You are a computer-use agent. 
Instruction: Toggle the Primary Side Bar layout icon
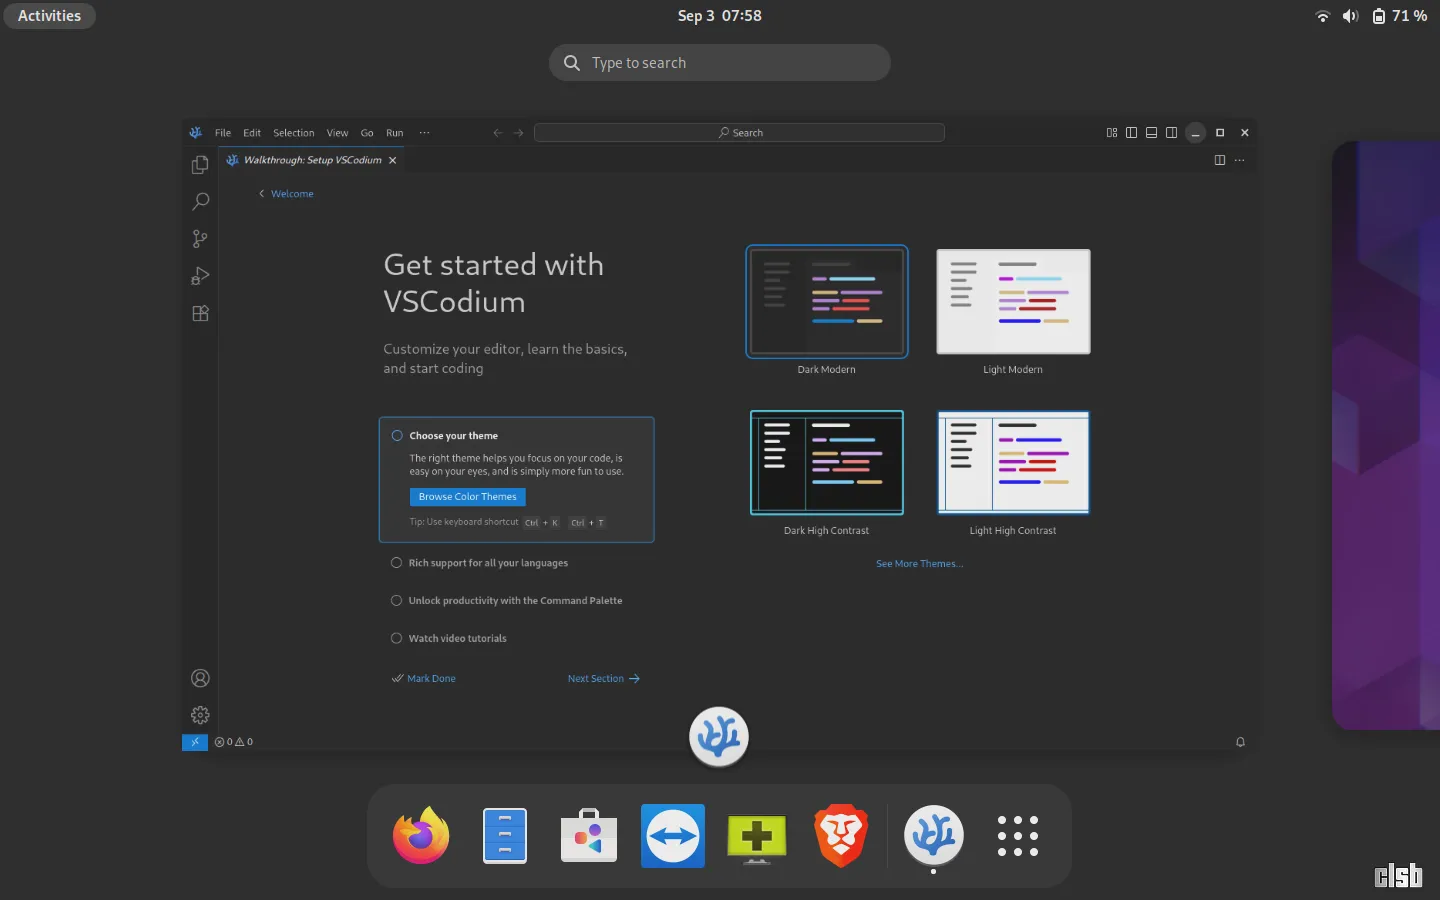click(x=1131, y=132)
